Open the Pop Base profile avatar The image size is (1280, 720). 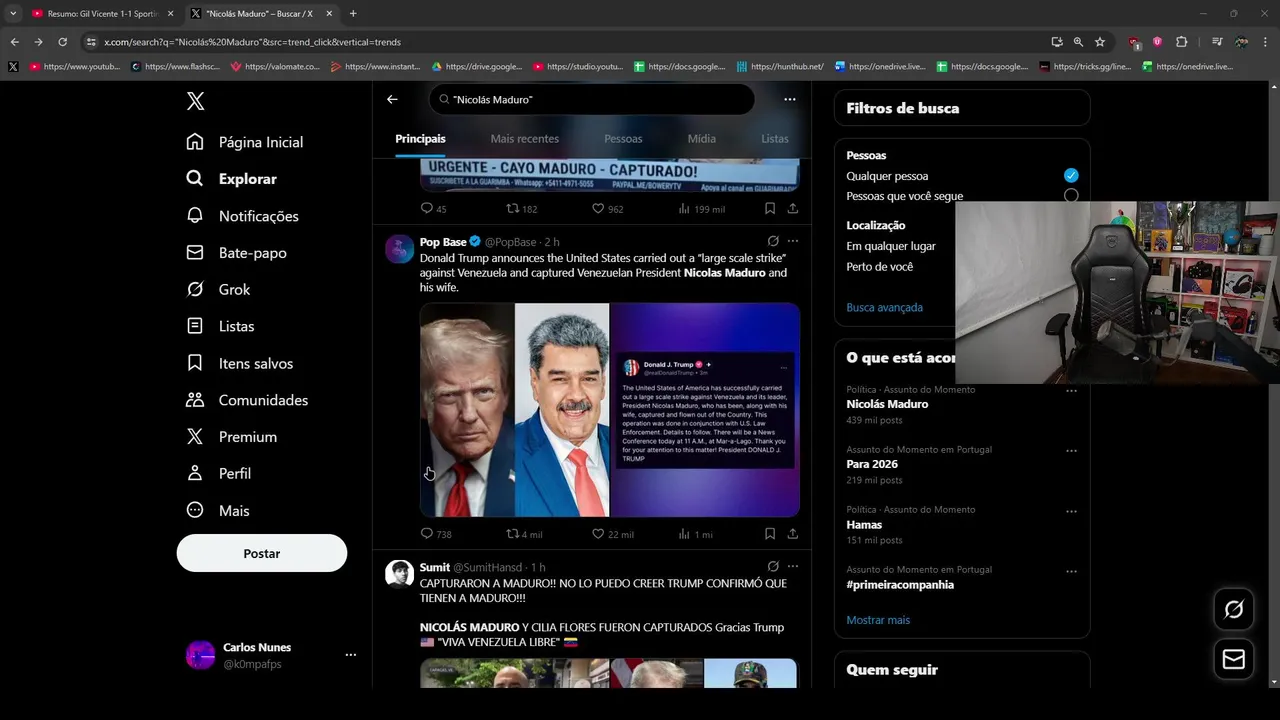click(x=400, y=249)
